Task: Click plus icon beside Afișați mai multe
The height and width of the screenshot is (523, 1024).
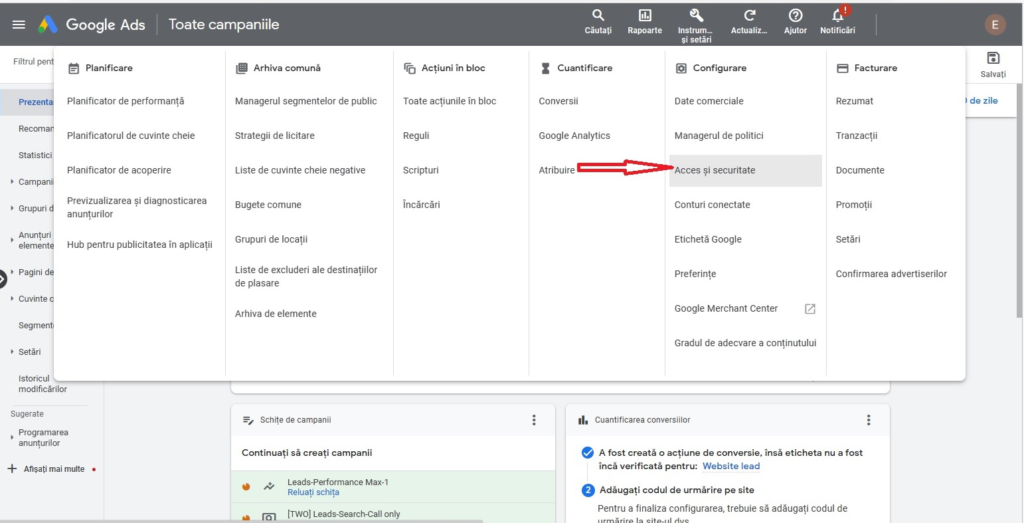Action: coord(12,469)
